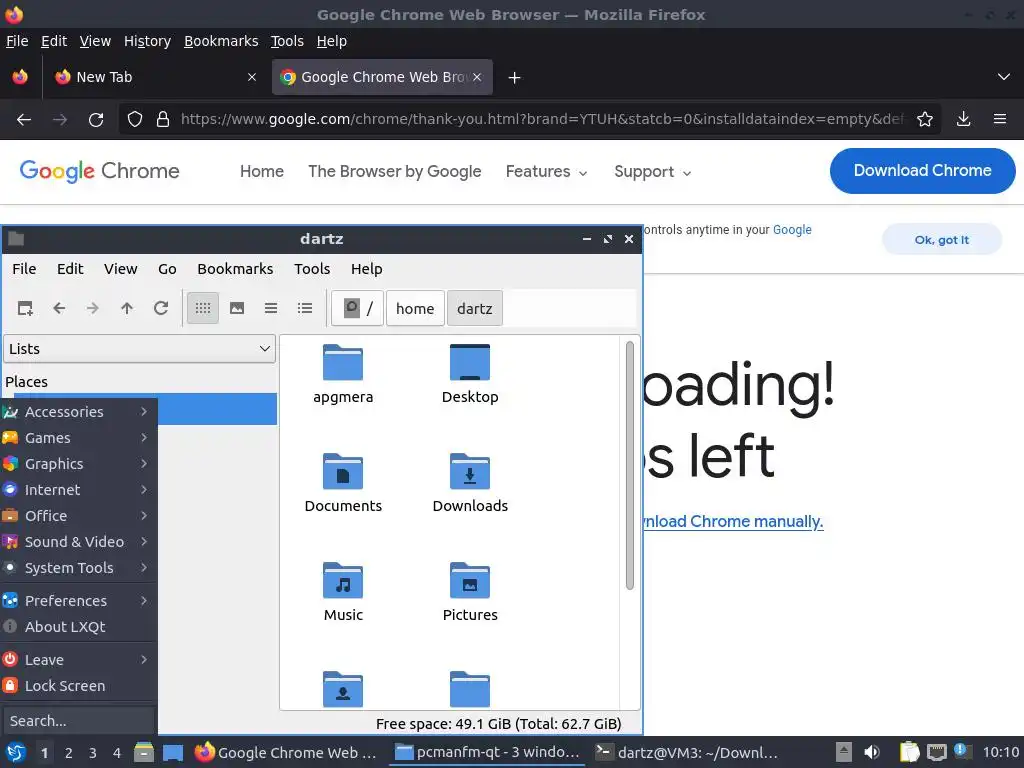Close the Google Chrome Web Browser tab

(477, 77)
